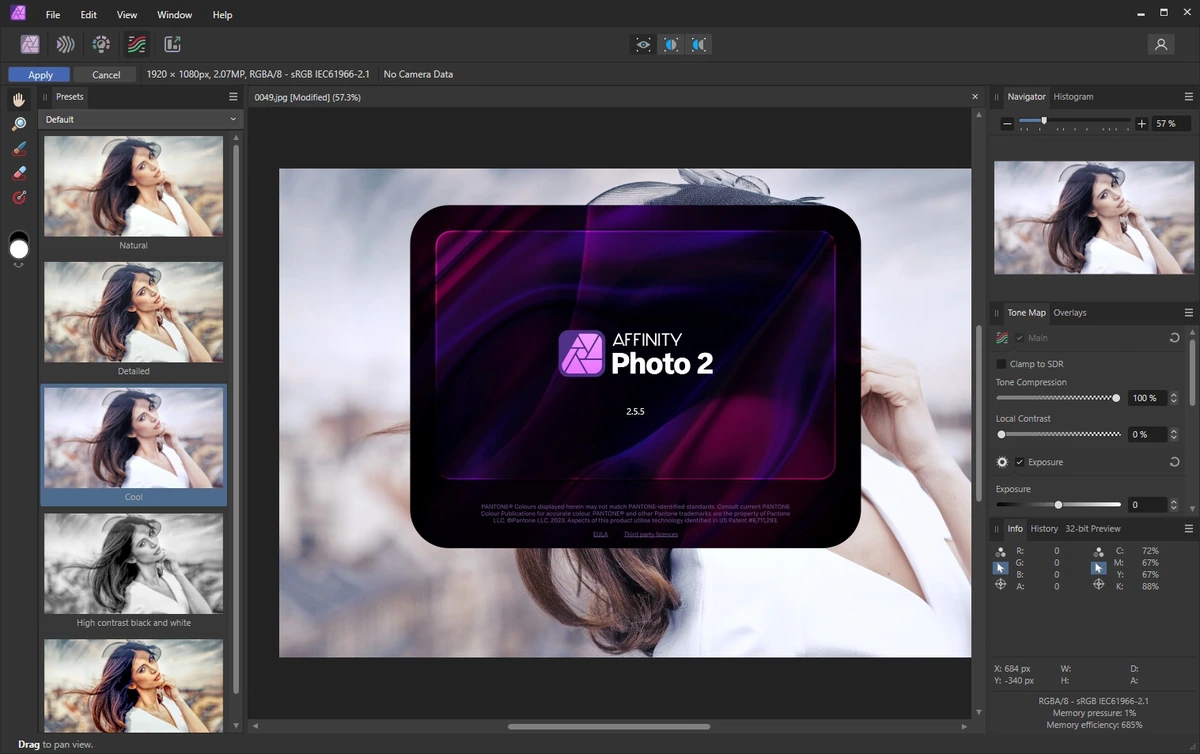
Task: Switch to the Photo Persona icon
Action: coord(30,44)
